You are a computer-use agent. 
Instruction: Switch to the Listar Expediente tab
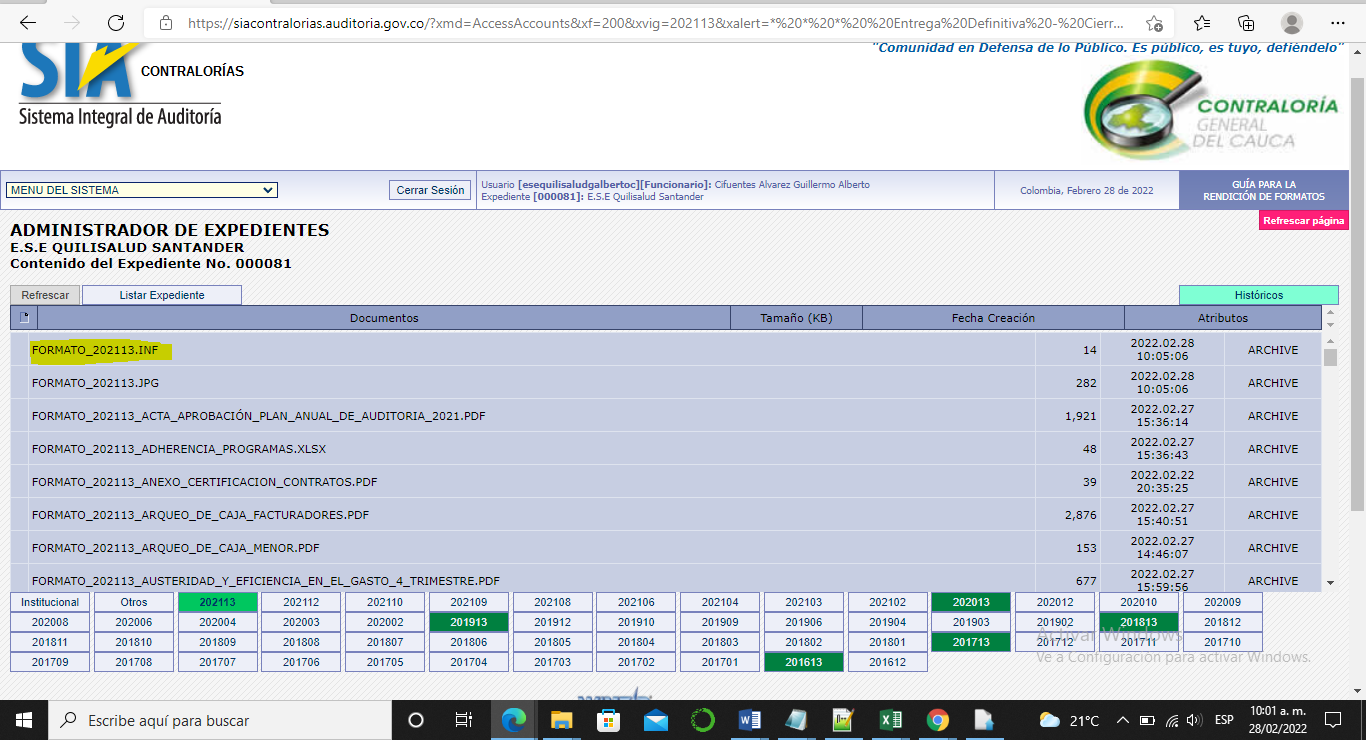(x=162, y=295)
